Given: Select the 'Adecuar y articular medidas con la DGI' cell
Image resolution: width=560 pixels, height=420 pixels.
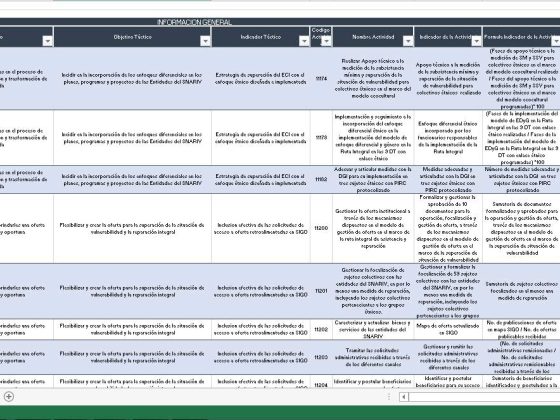Looking at the screenshot, I should coord(373,179).
